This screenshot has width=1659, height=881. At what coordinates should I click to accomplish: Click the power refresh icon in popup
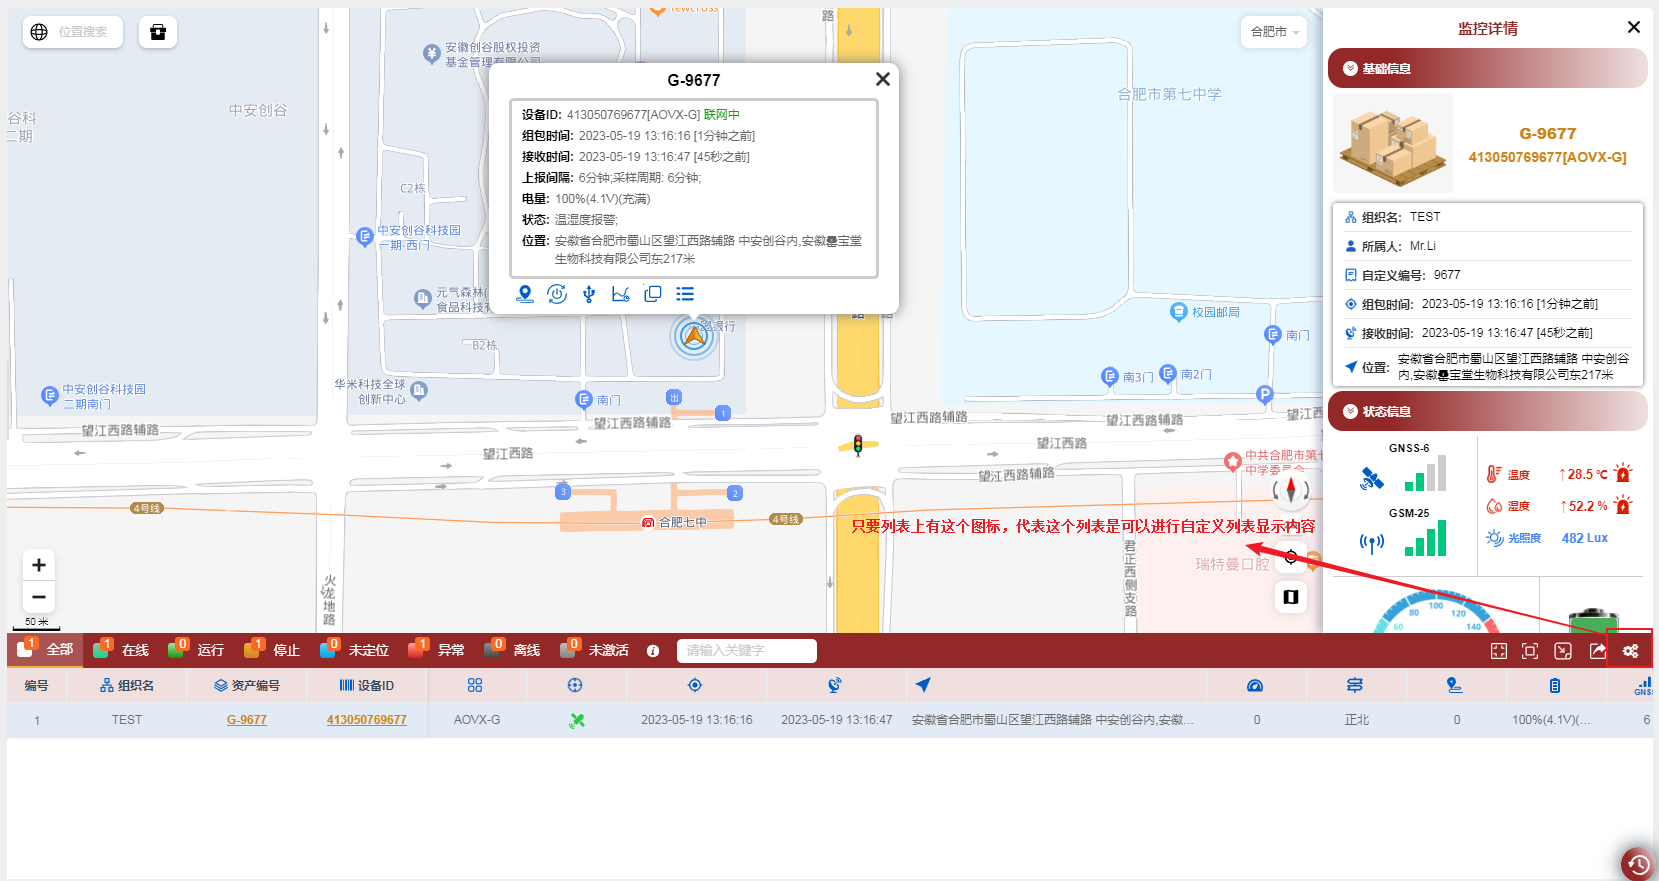point(557,294)
